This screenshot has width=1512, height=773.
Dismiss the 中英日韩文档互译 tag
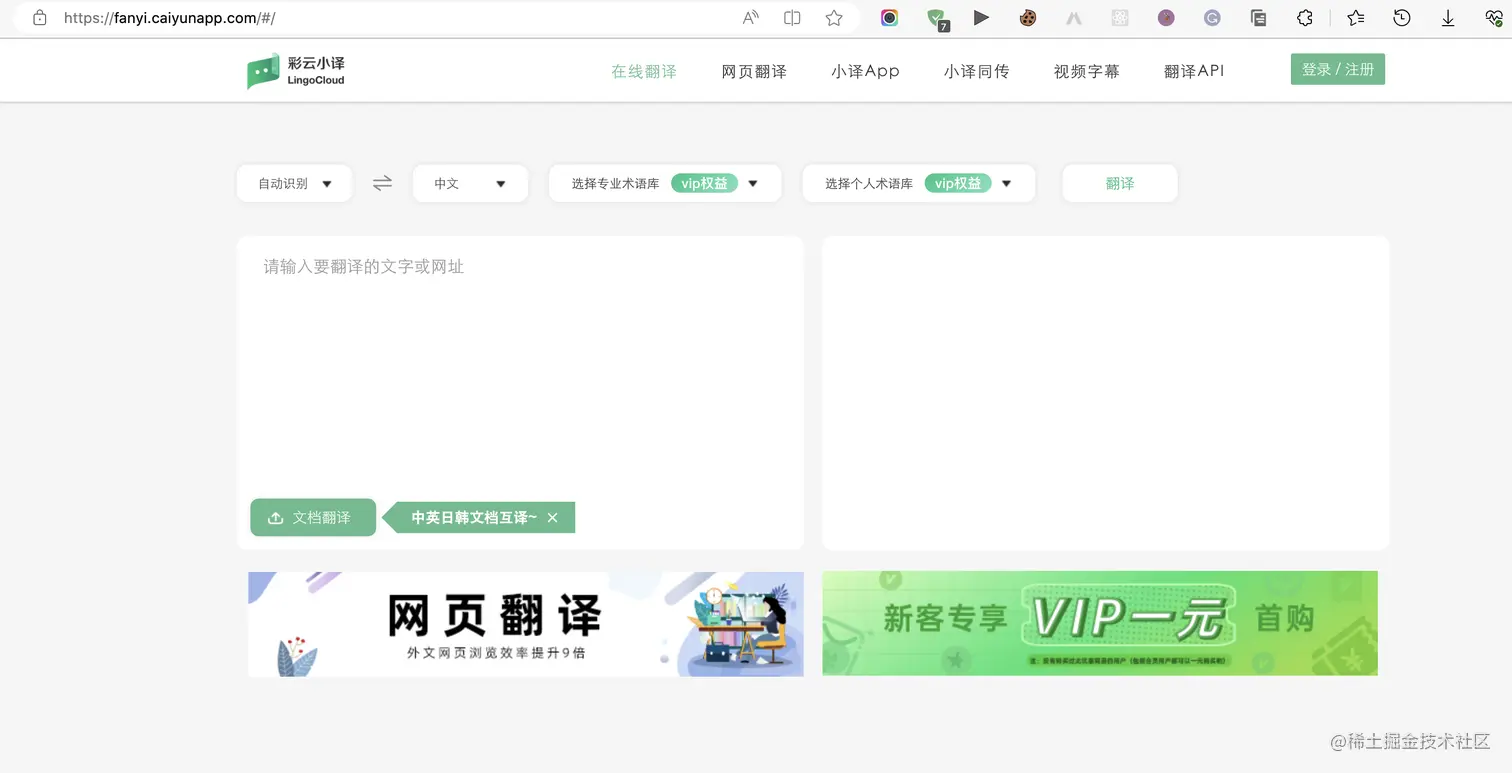(552, 517)
